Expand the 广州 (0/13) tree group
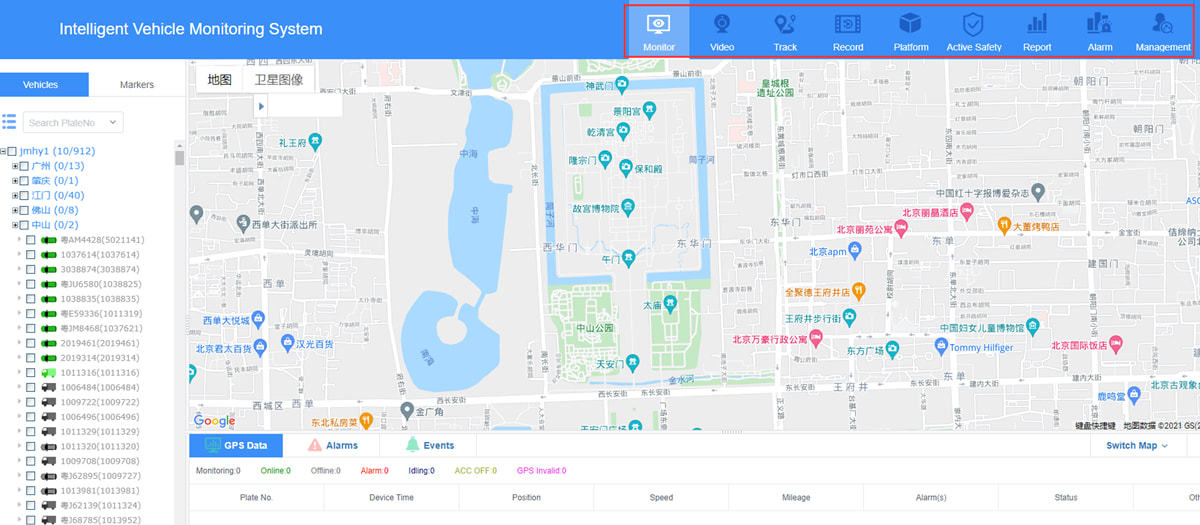 click(x=15, y=166)
